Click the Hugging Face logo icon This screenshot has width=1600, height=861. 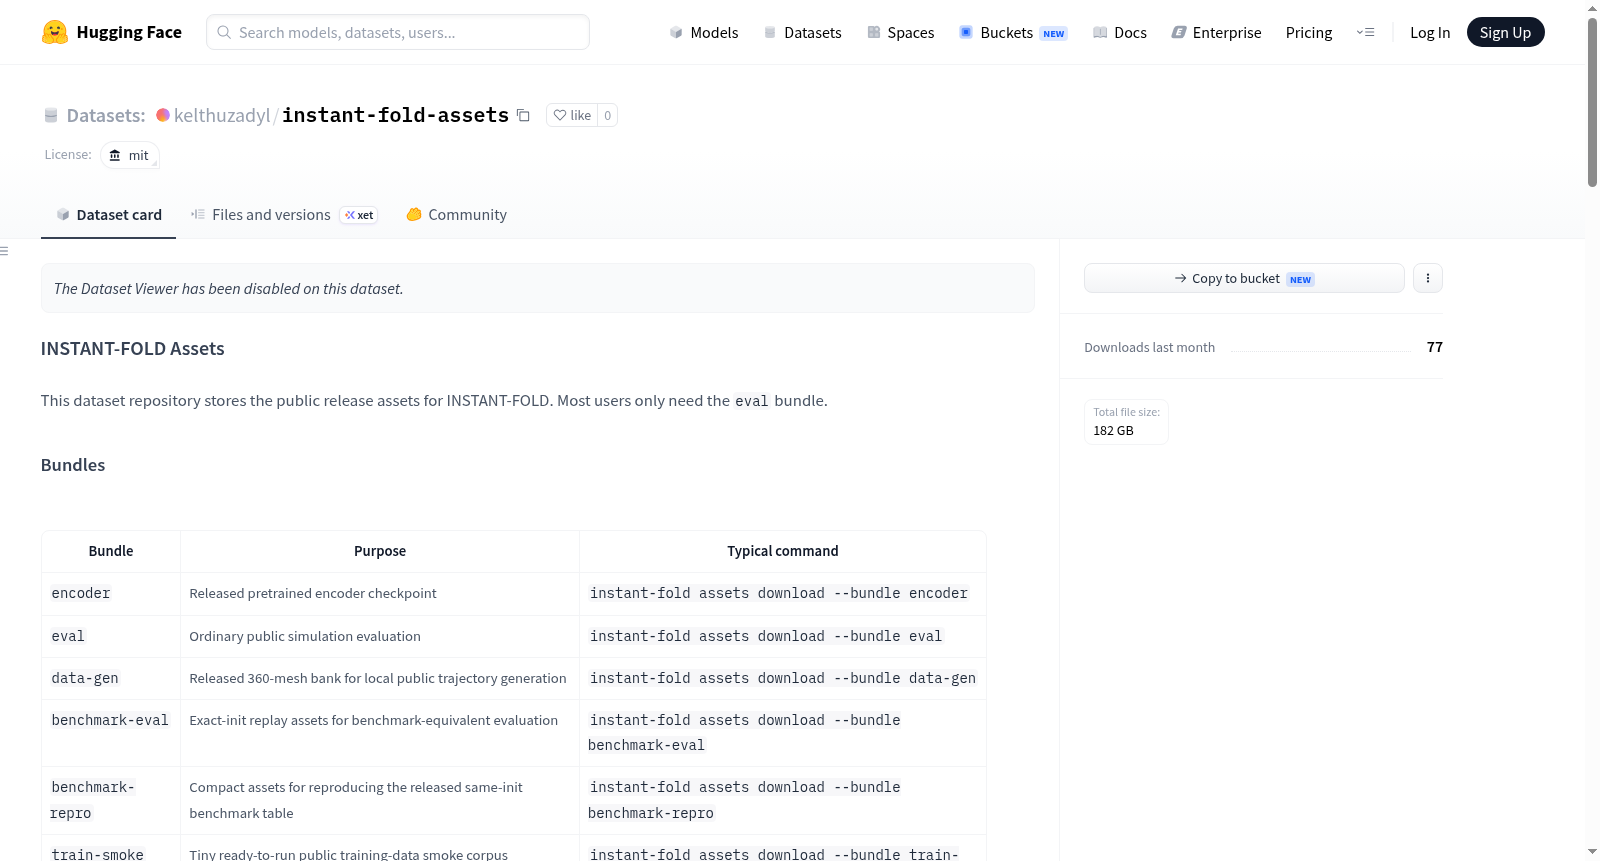pyautogui.click(x=55, y=32)
